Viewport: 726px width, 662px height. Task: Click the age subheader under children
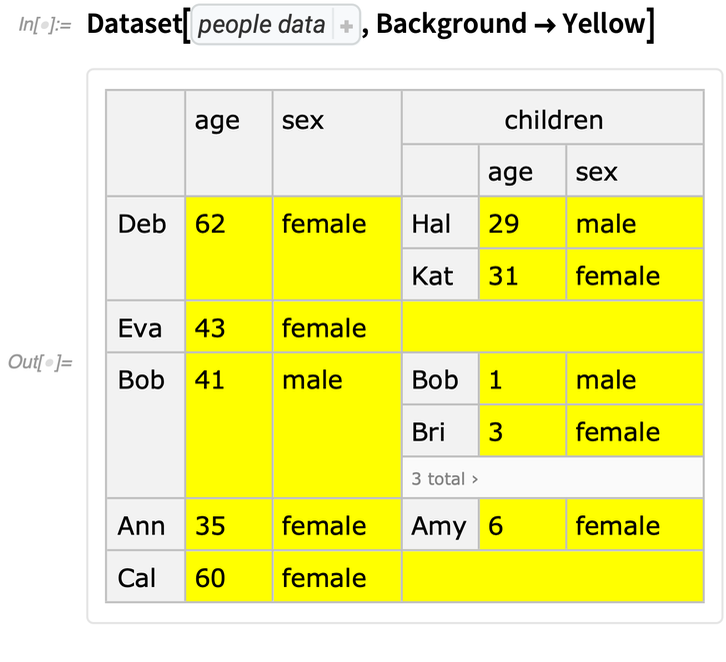510,172
